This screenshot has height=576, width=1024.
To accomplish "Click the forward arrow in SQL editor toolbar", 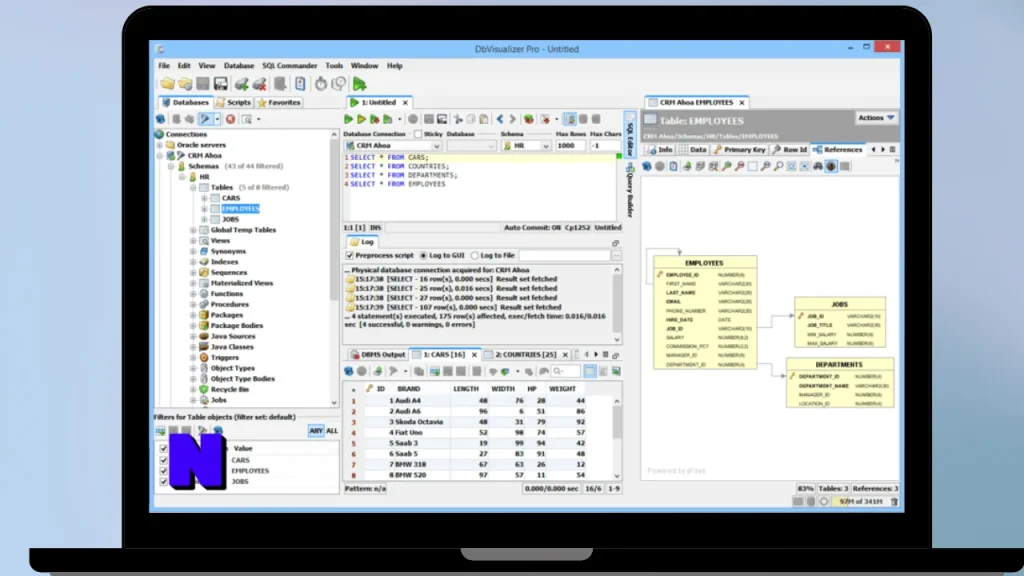I will tap(513, 120).
